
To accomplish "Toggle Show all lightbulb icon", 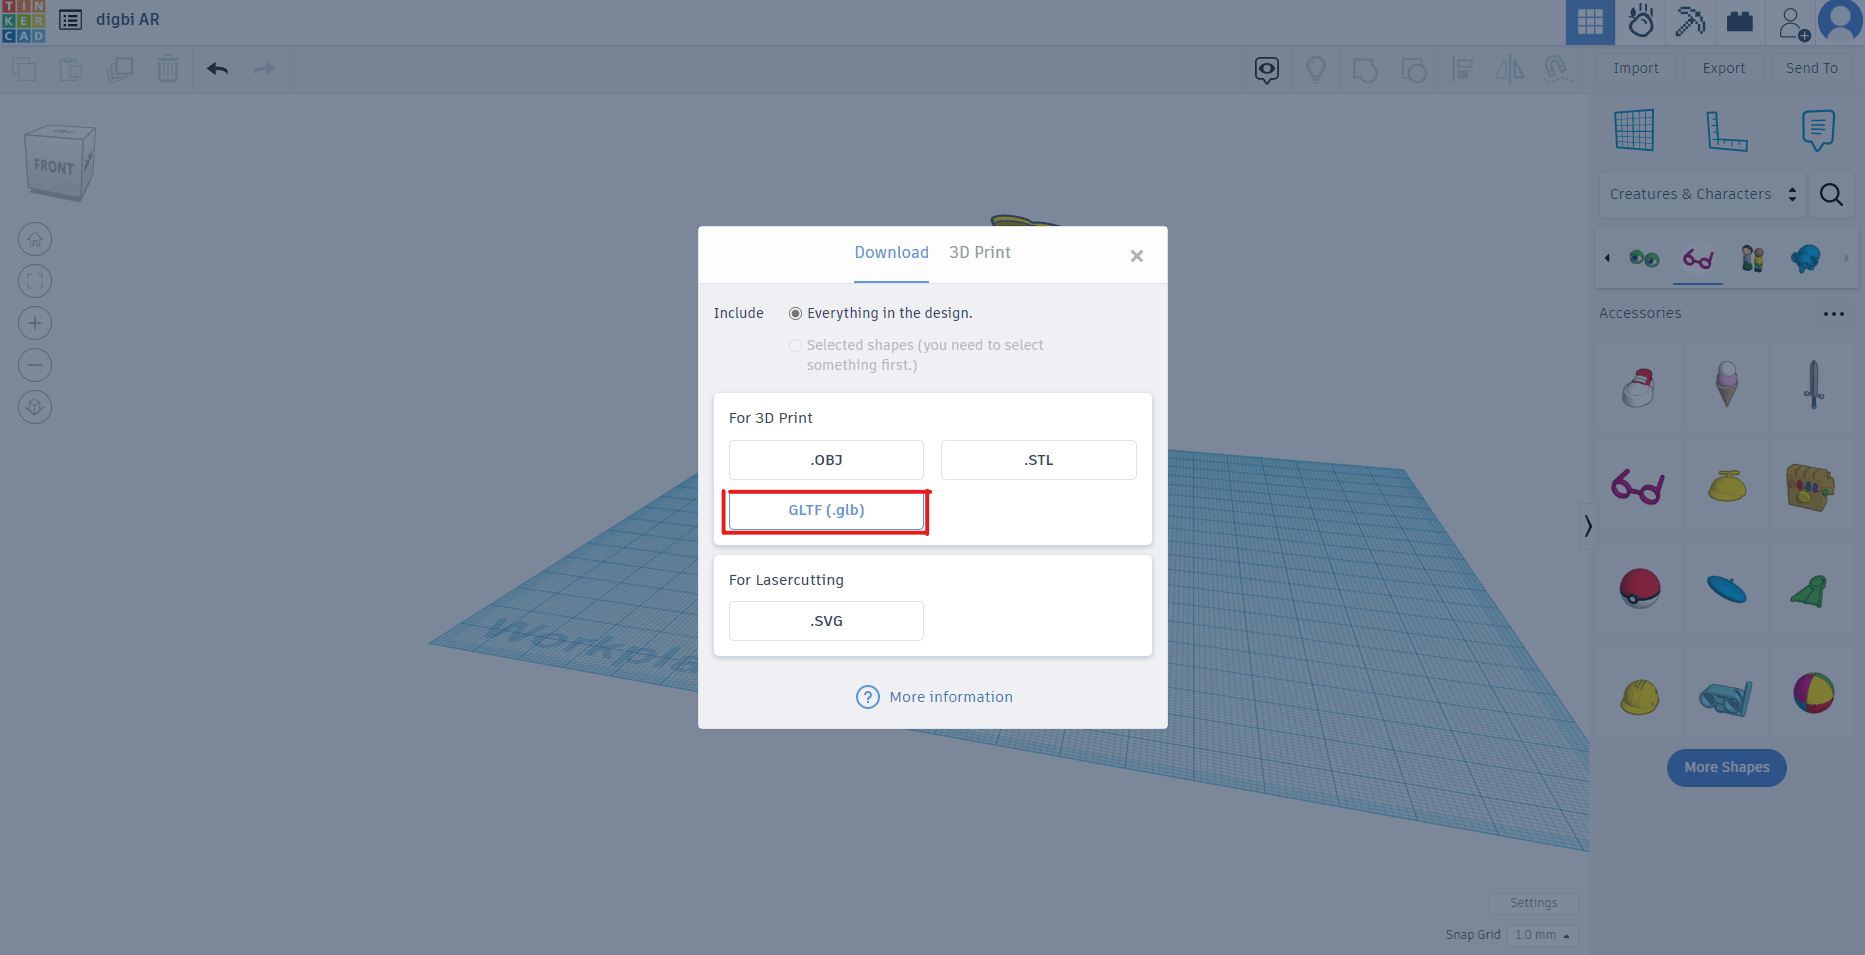I will 1316,69.
